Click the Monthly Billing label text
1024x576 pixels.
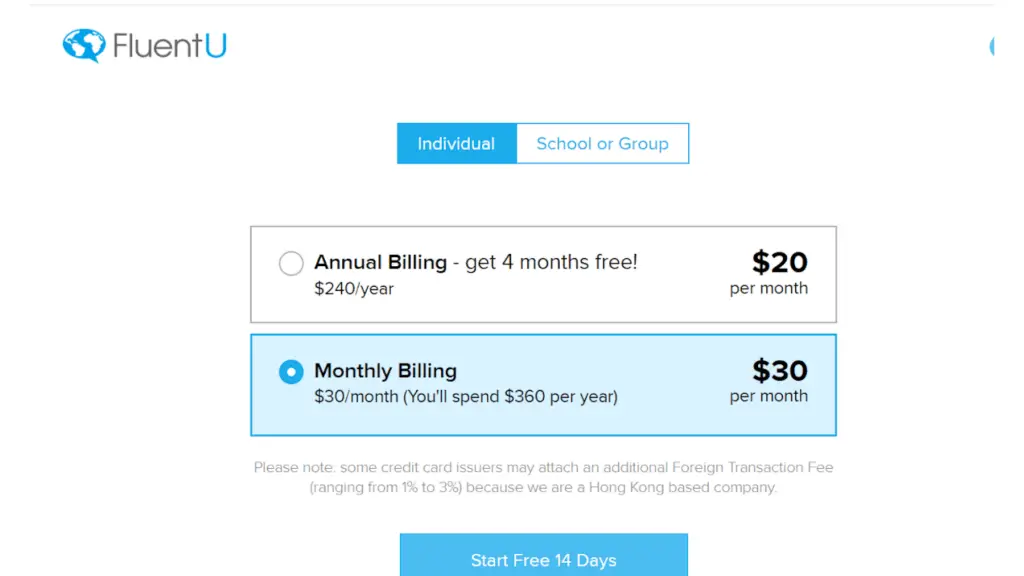(385, 371)
